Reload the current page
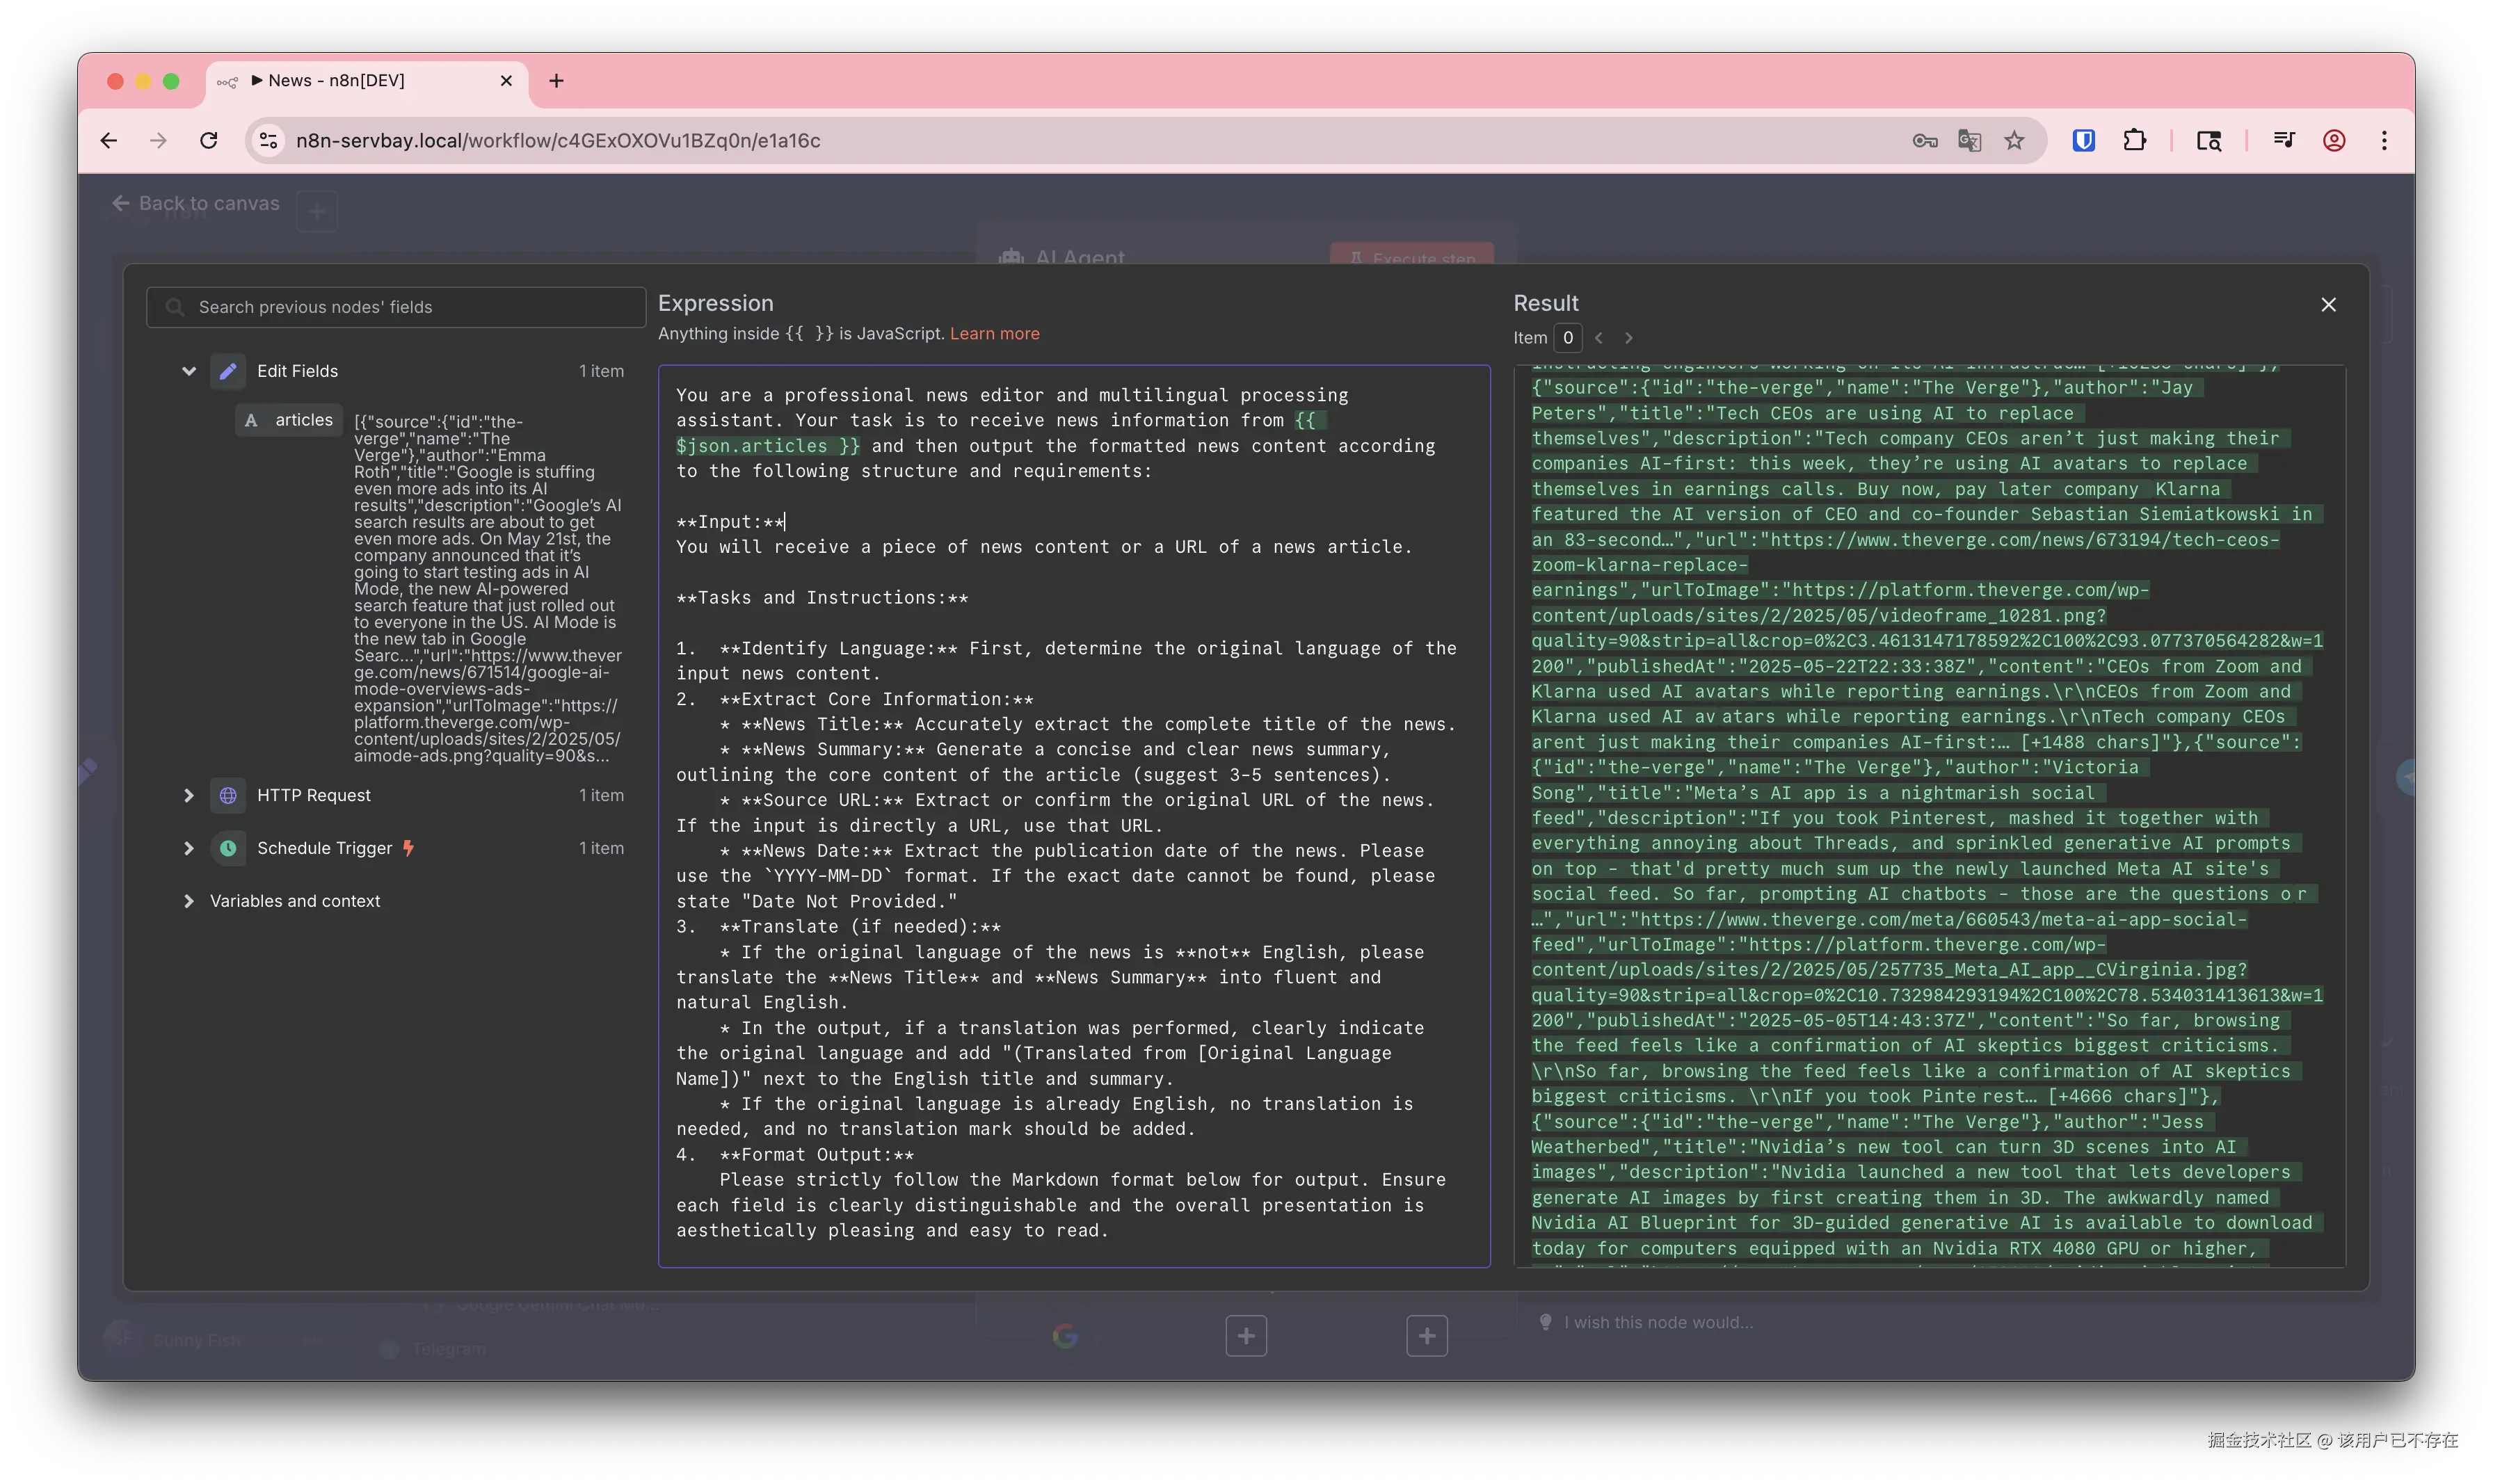Viewport: 2493px width, 1484px height. pos(208,141)
